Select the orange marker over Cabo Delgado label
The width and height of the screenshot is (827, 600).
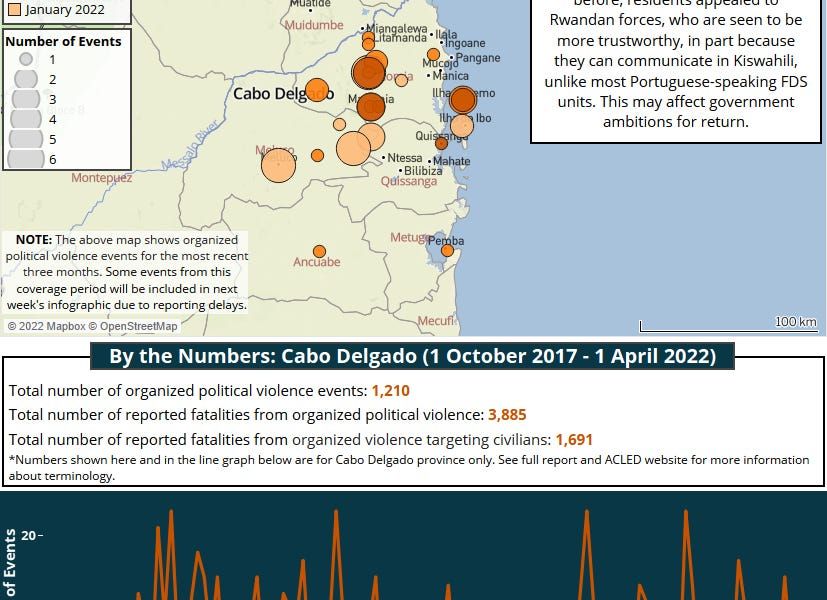(x=317, y=90)
